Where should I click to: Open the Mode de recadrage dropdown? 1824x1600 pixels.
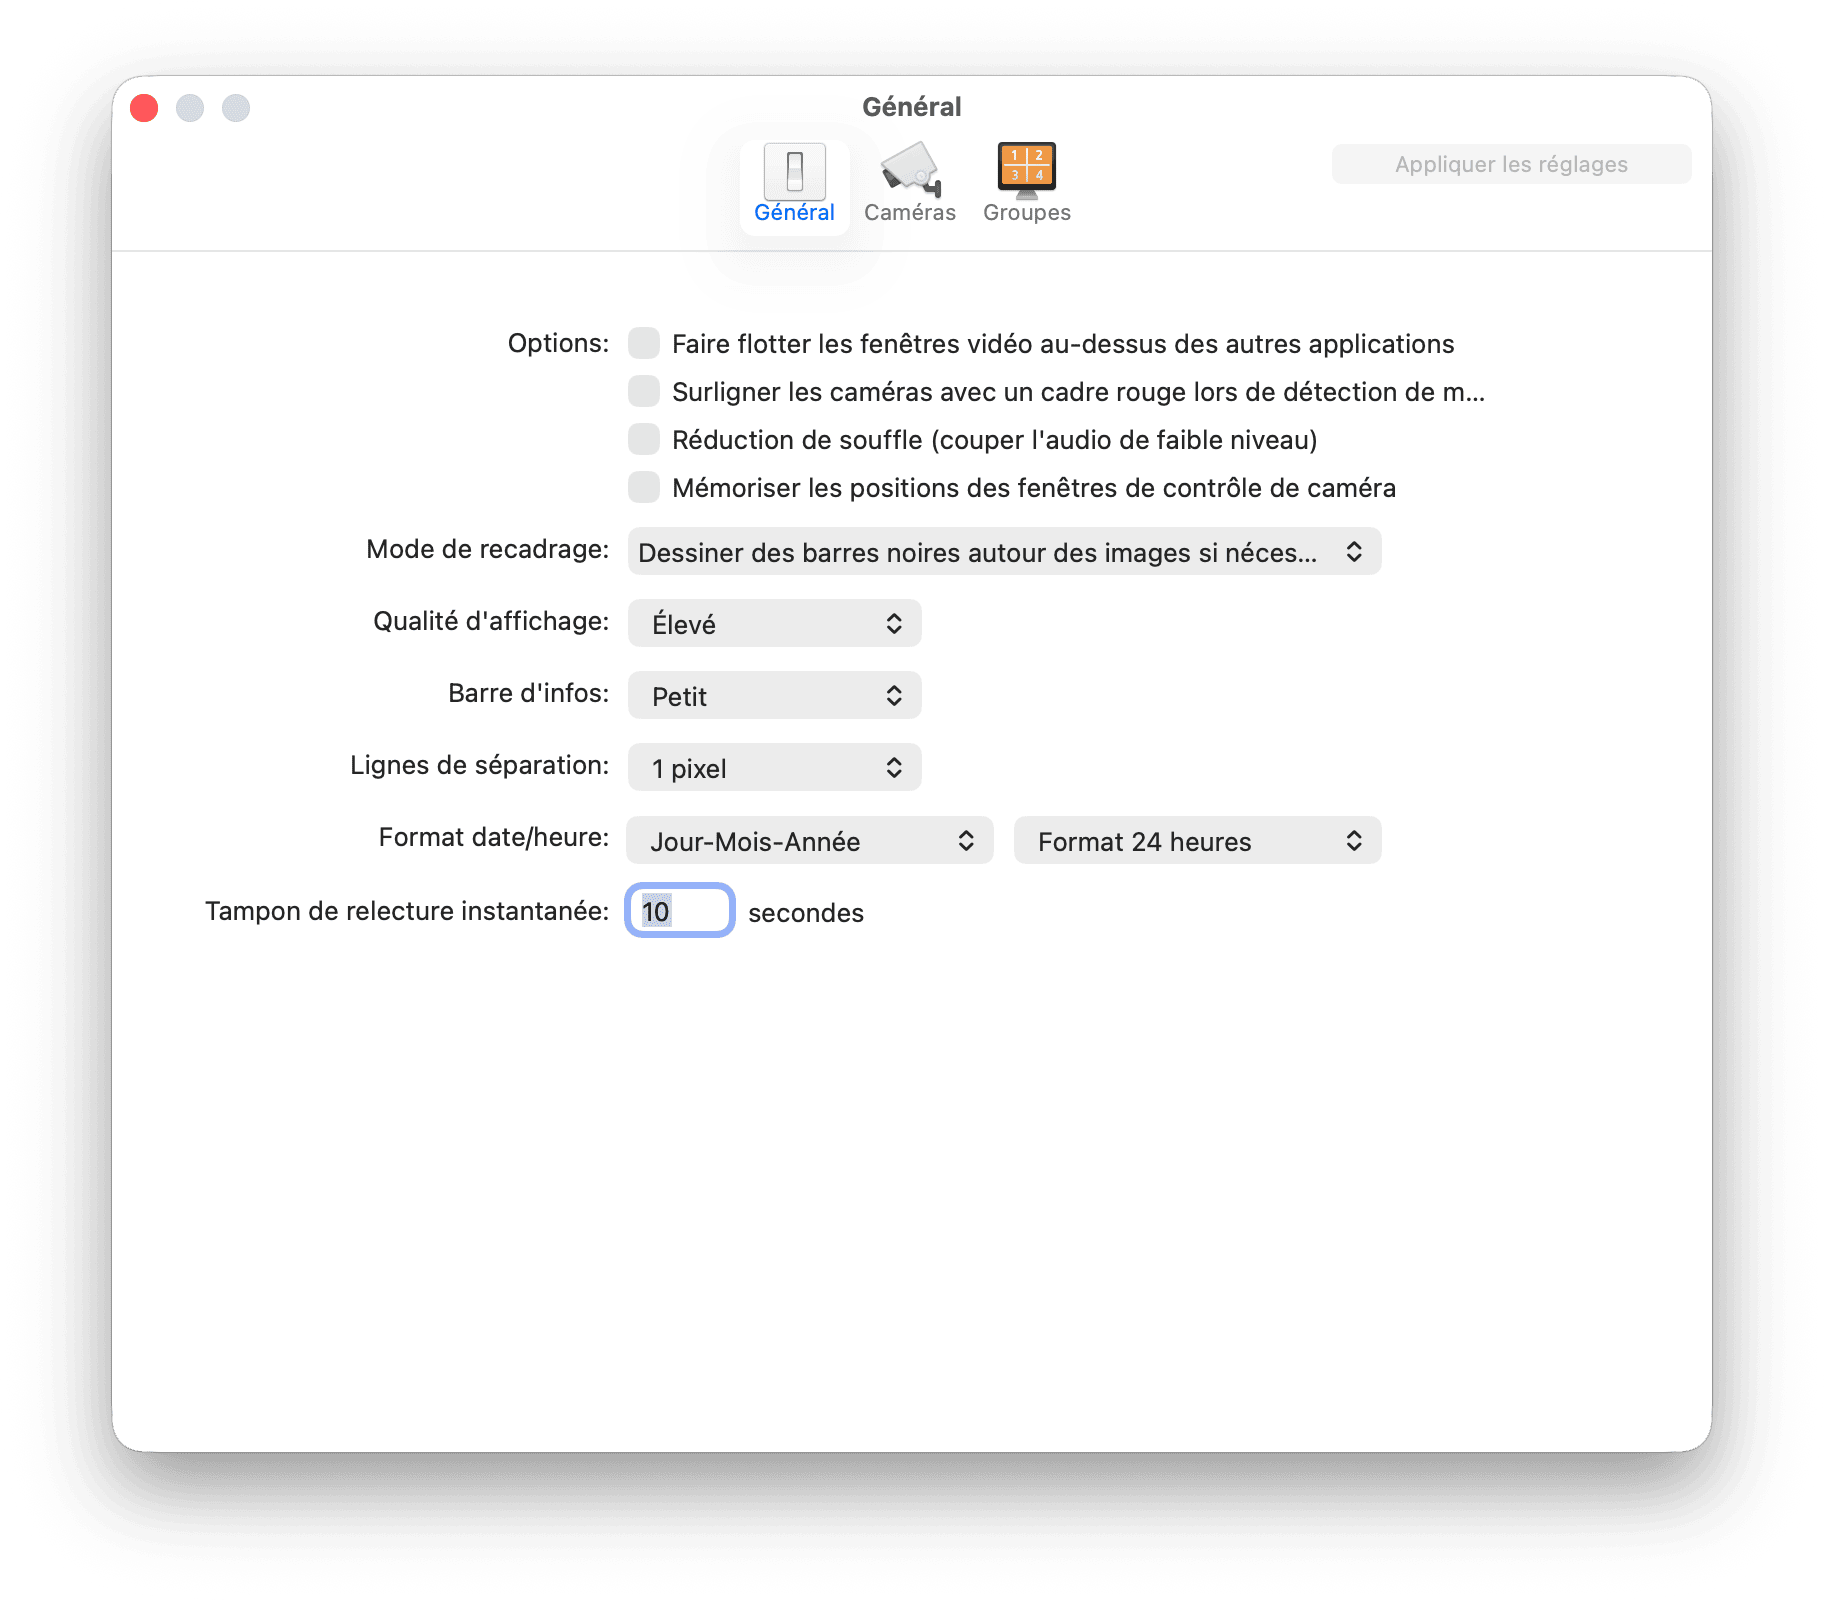tap(1004, 552)
